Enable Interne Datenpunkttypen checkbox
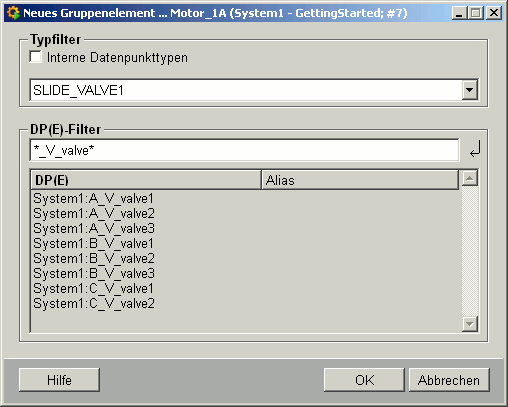Screen dimensions: 508x407 35,57
